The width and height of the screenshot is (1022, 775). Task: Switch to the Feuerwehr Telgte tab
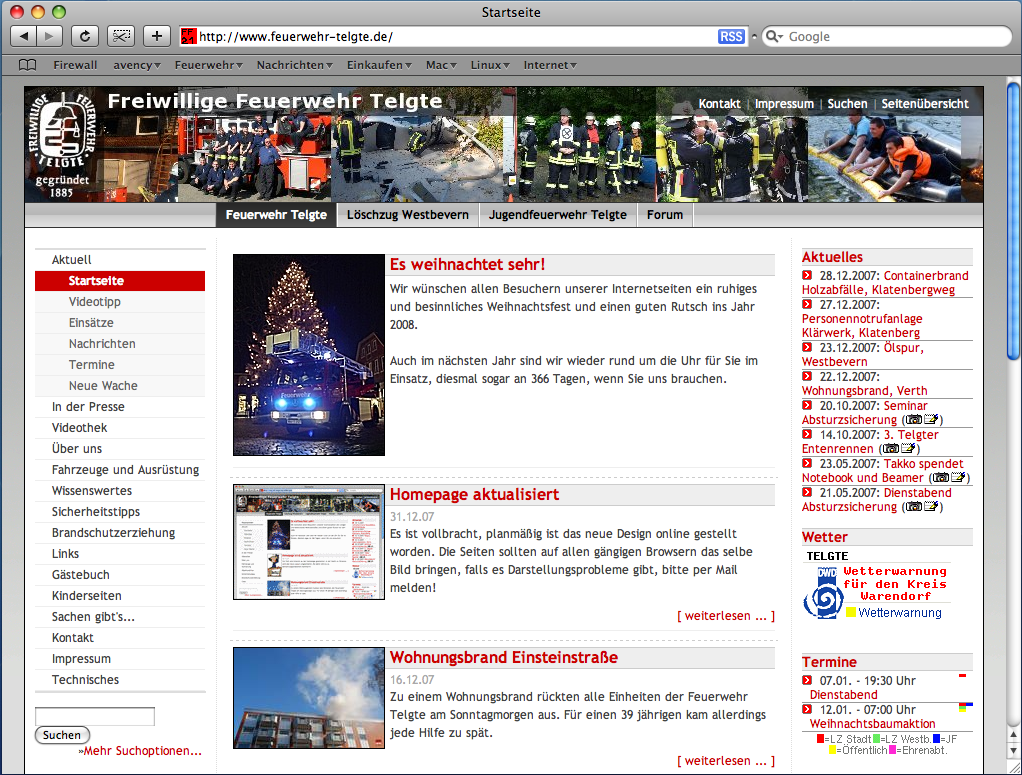click(276, 215)
